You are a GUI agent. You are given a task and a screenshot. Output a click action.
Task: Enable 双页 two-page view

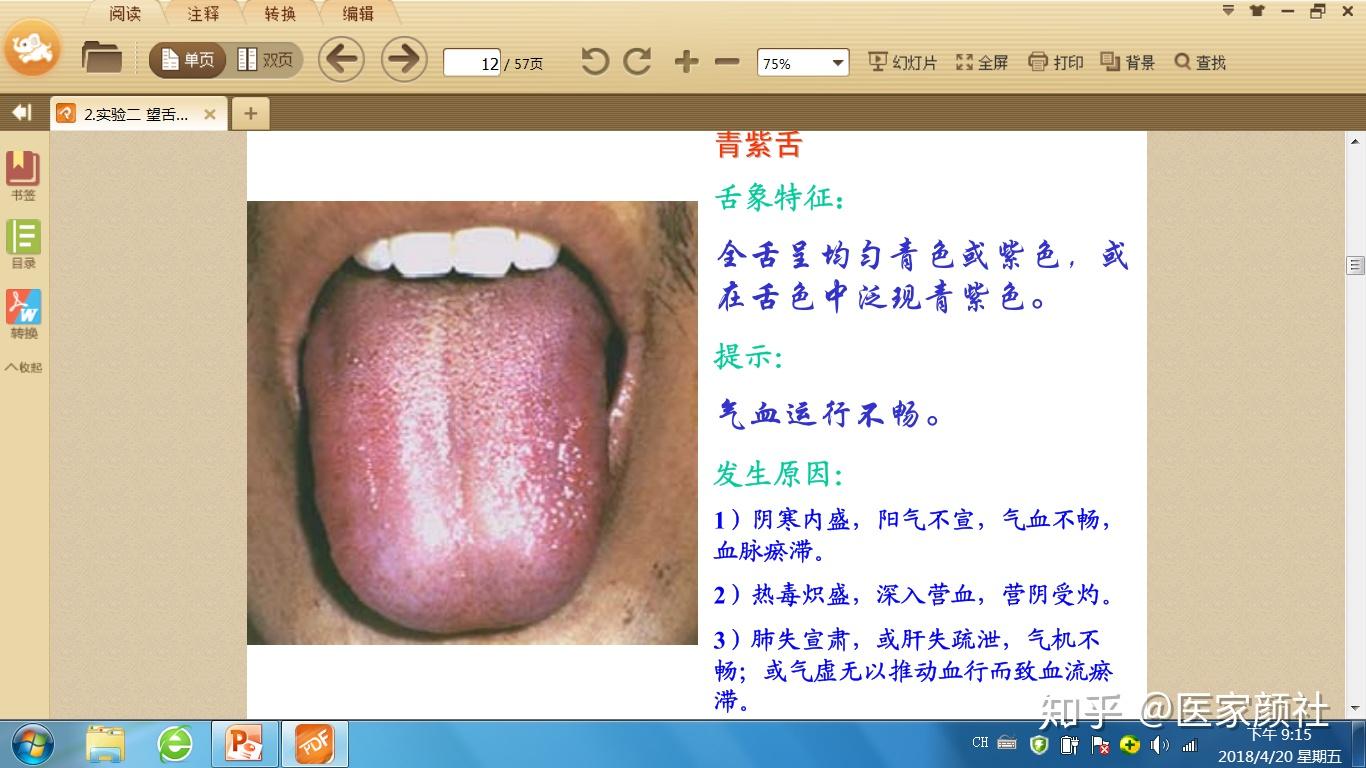[261, 60]
